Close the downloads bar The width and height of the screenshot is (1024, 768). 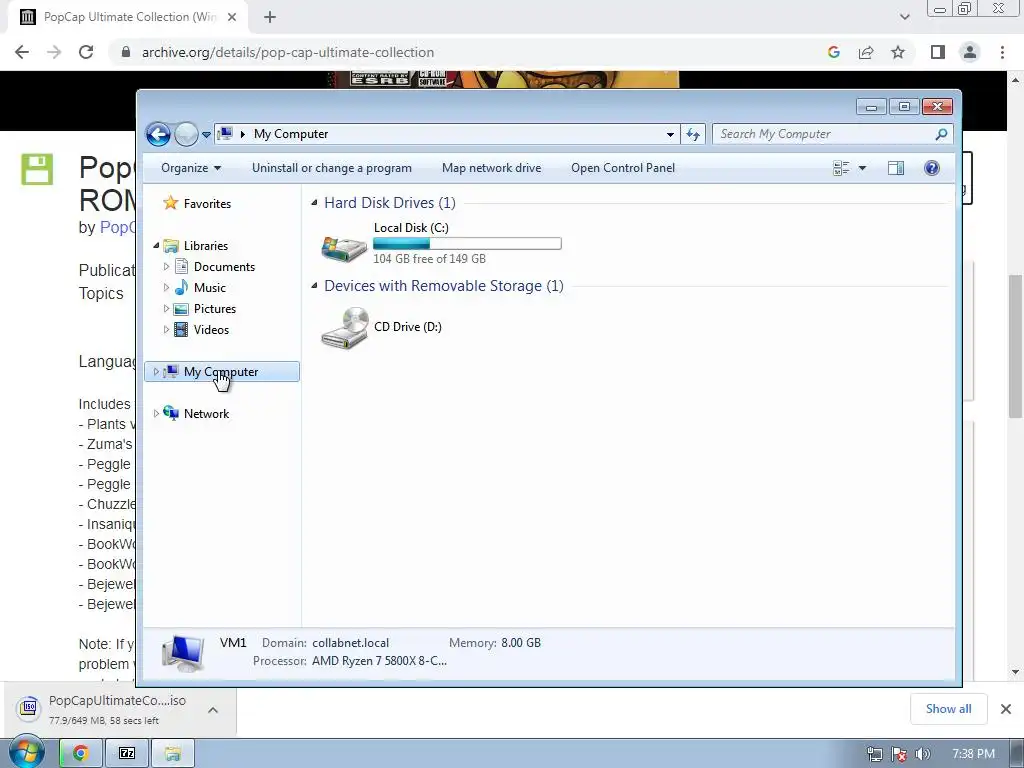(1006, 709)
